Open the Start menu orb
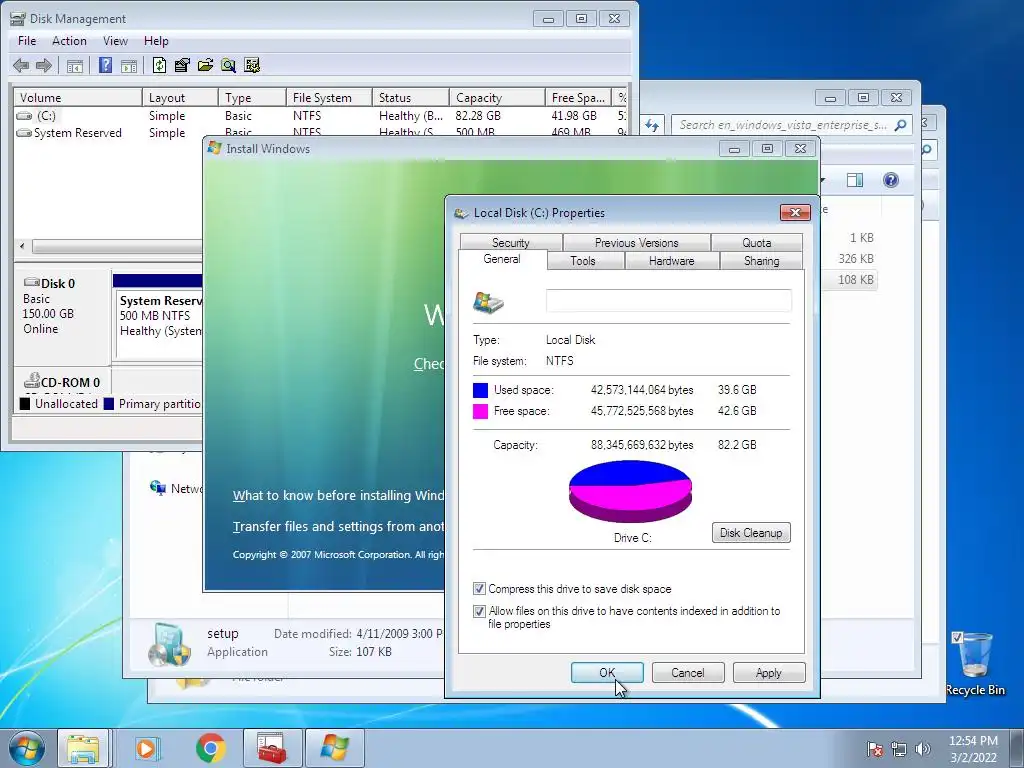This screenshot has width=1024, height=768. coord(26,748)
